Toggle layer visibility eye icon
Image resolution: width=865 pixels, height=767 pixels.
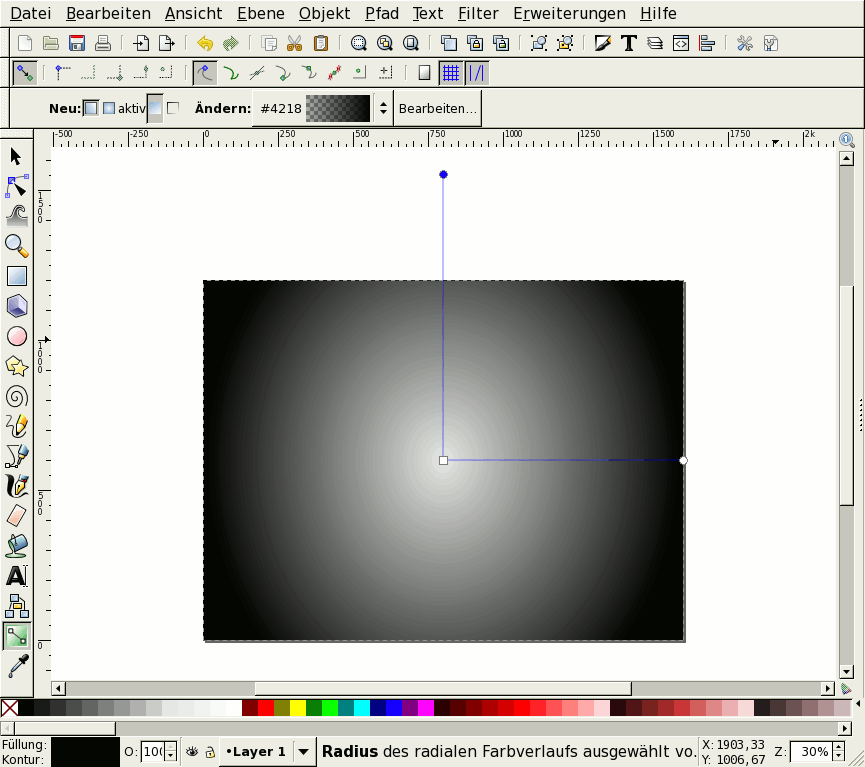[192, 751]
